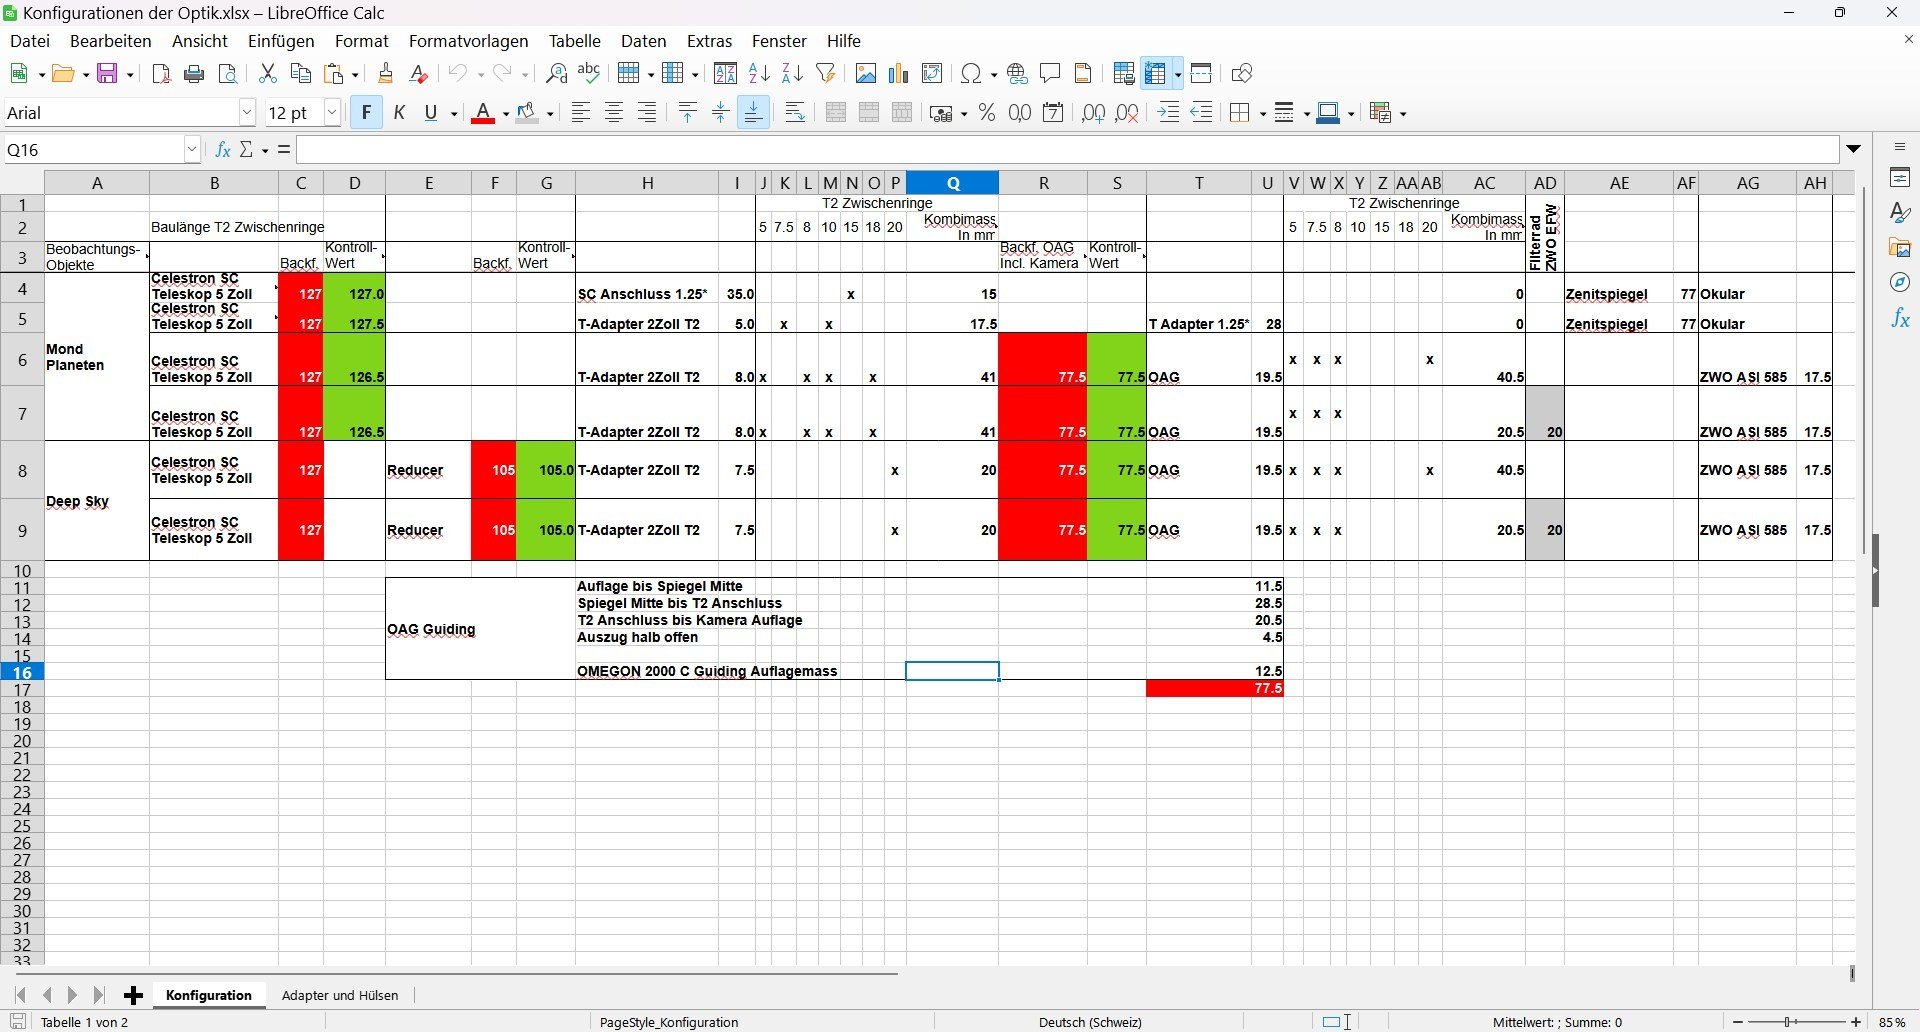Viewport: 1920px width, 1032px height.
Task: Toggle AutoFilter funnel icon
Action: (x=826, y=73)
